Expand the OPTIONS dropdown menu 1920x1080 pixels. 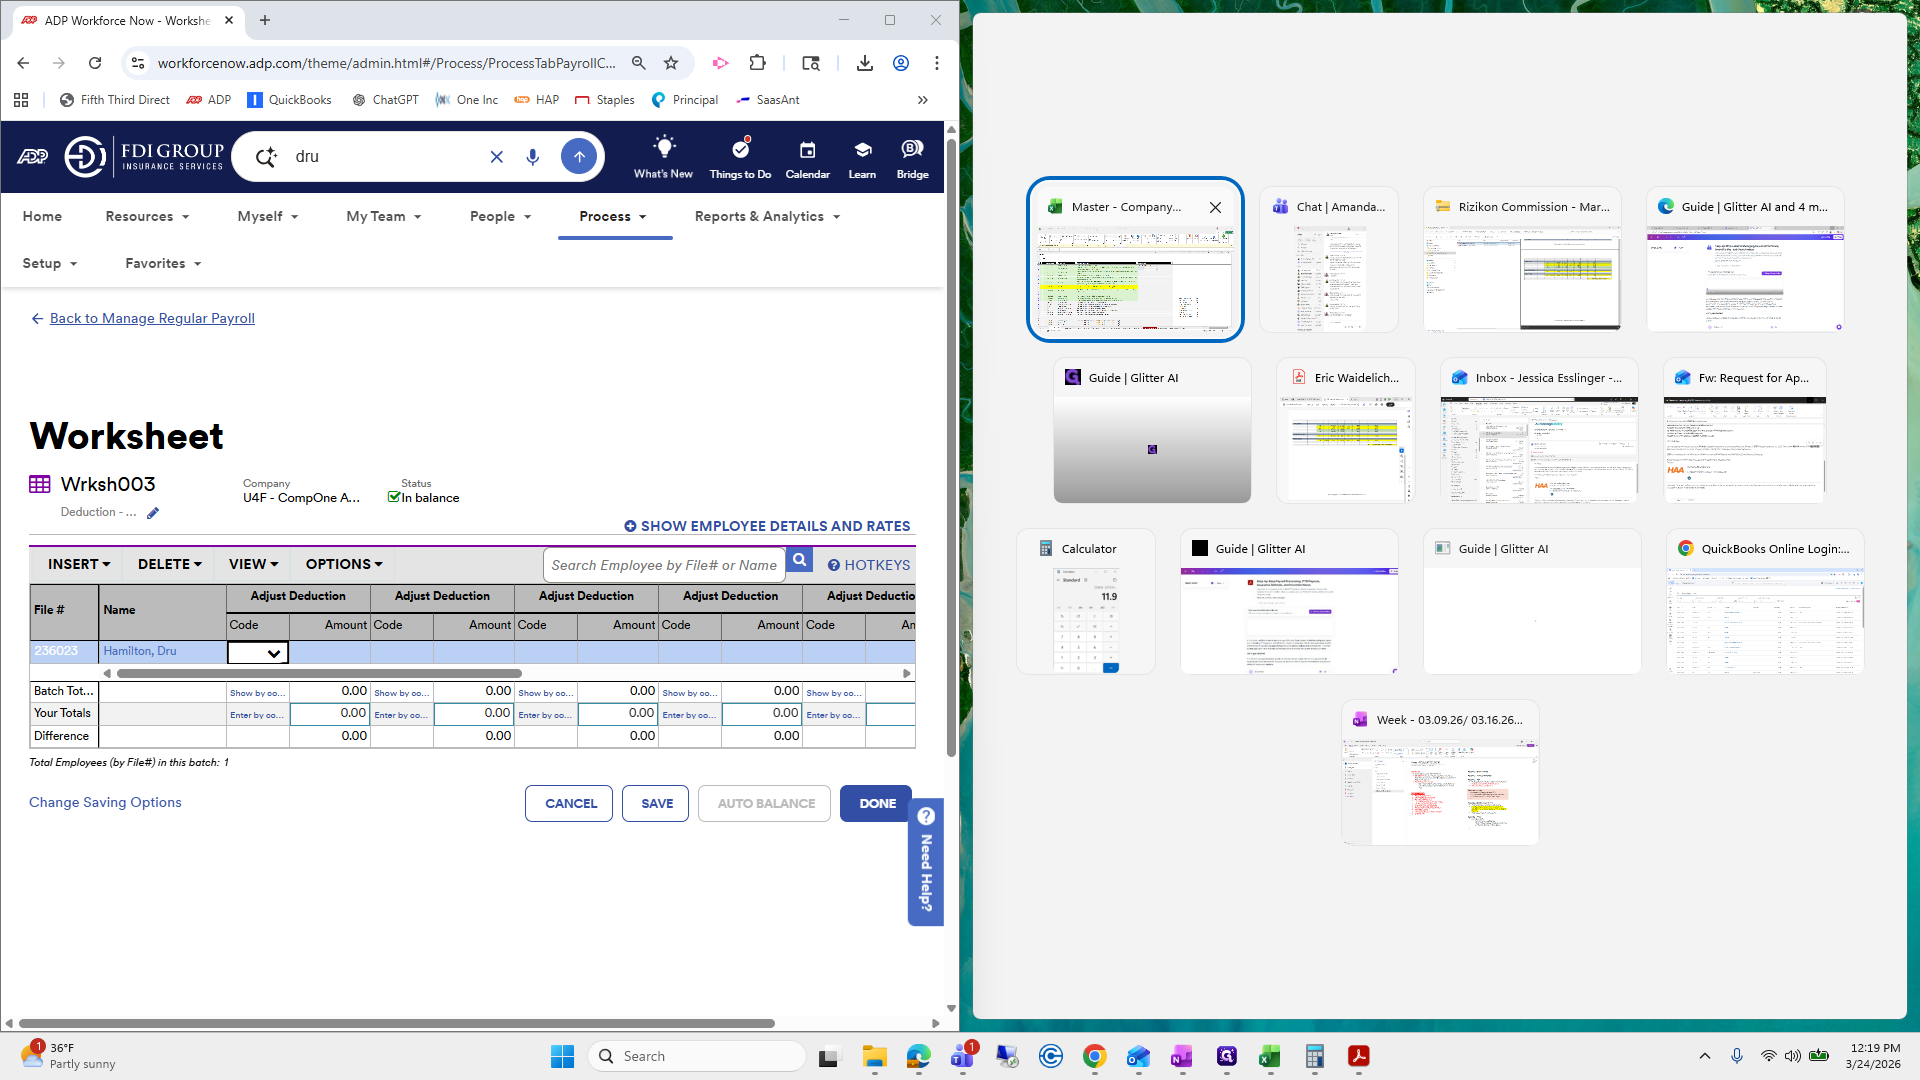coord(344,564)
